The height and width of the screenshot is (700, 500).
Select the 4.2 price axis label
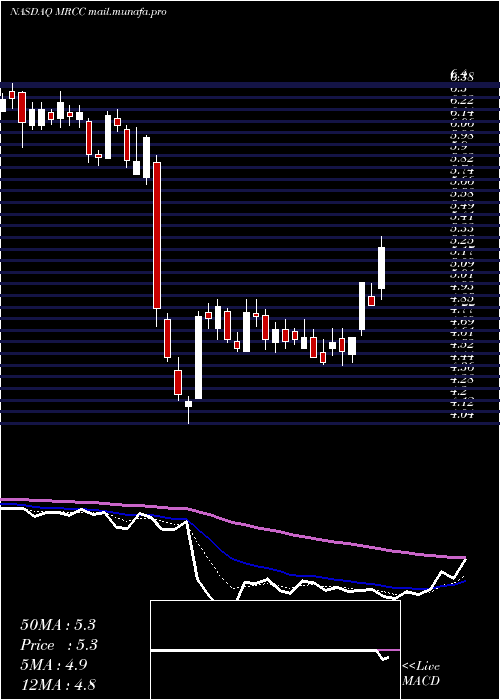(x=458, y=392)
